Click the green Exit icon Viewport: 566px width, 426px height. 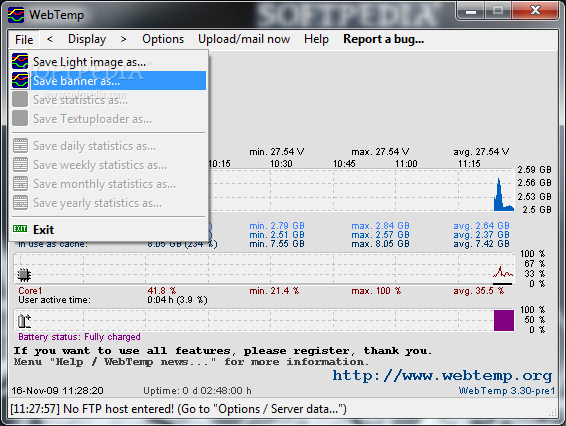pos(20,229)
